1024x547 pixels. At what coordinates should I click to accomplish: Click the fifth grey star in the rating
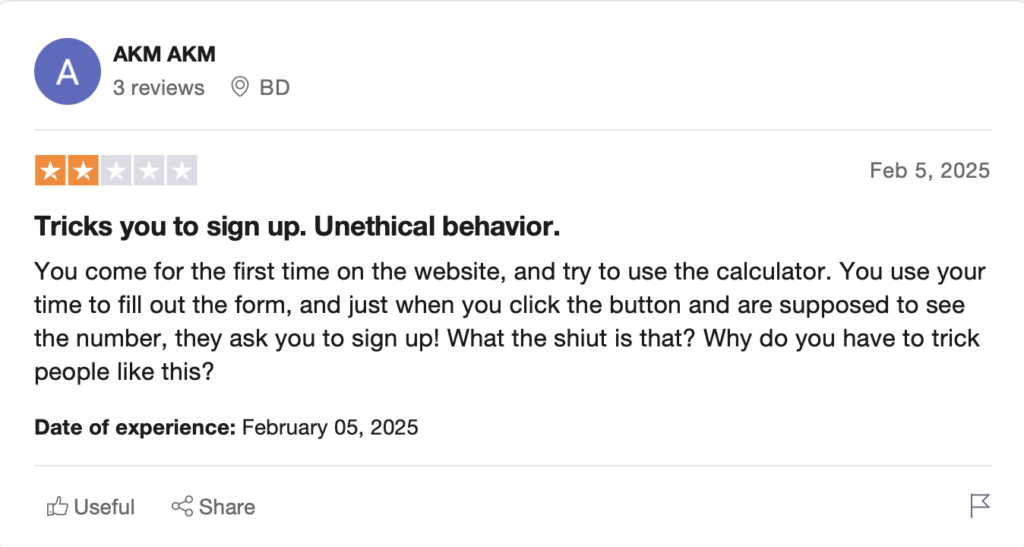click(182, 171)
